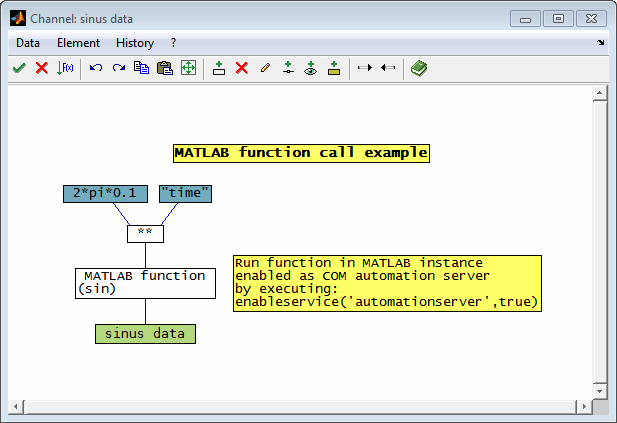This screenshot has height=423, width=617.
Task: Select the "time" channel block
Action: [x=185, y=194]
